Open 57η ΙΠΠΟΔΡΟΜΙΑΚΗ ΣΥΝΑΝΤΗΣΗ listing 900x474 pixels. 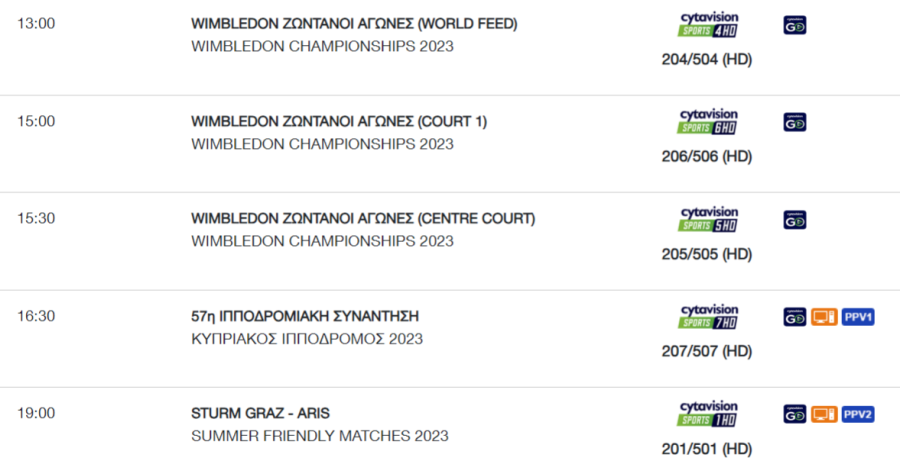click(x=305, y=316)
